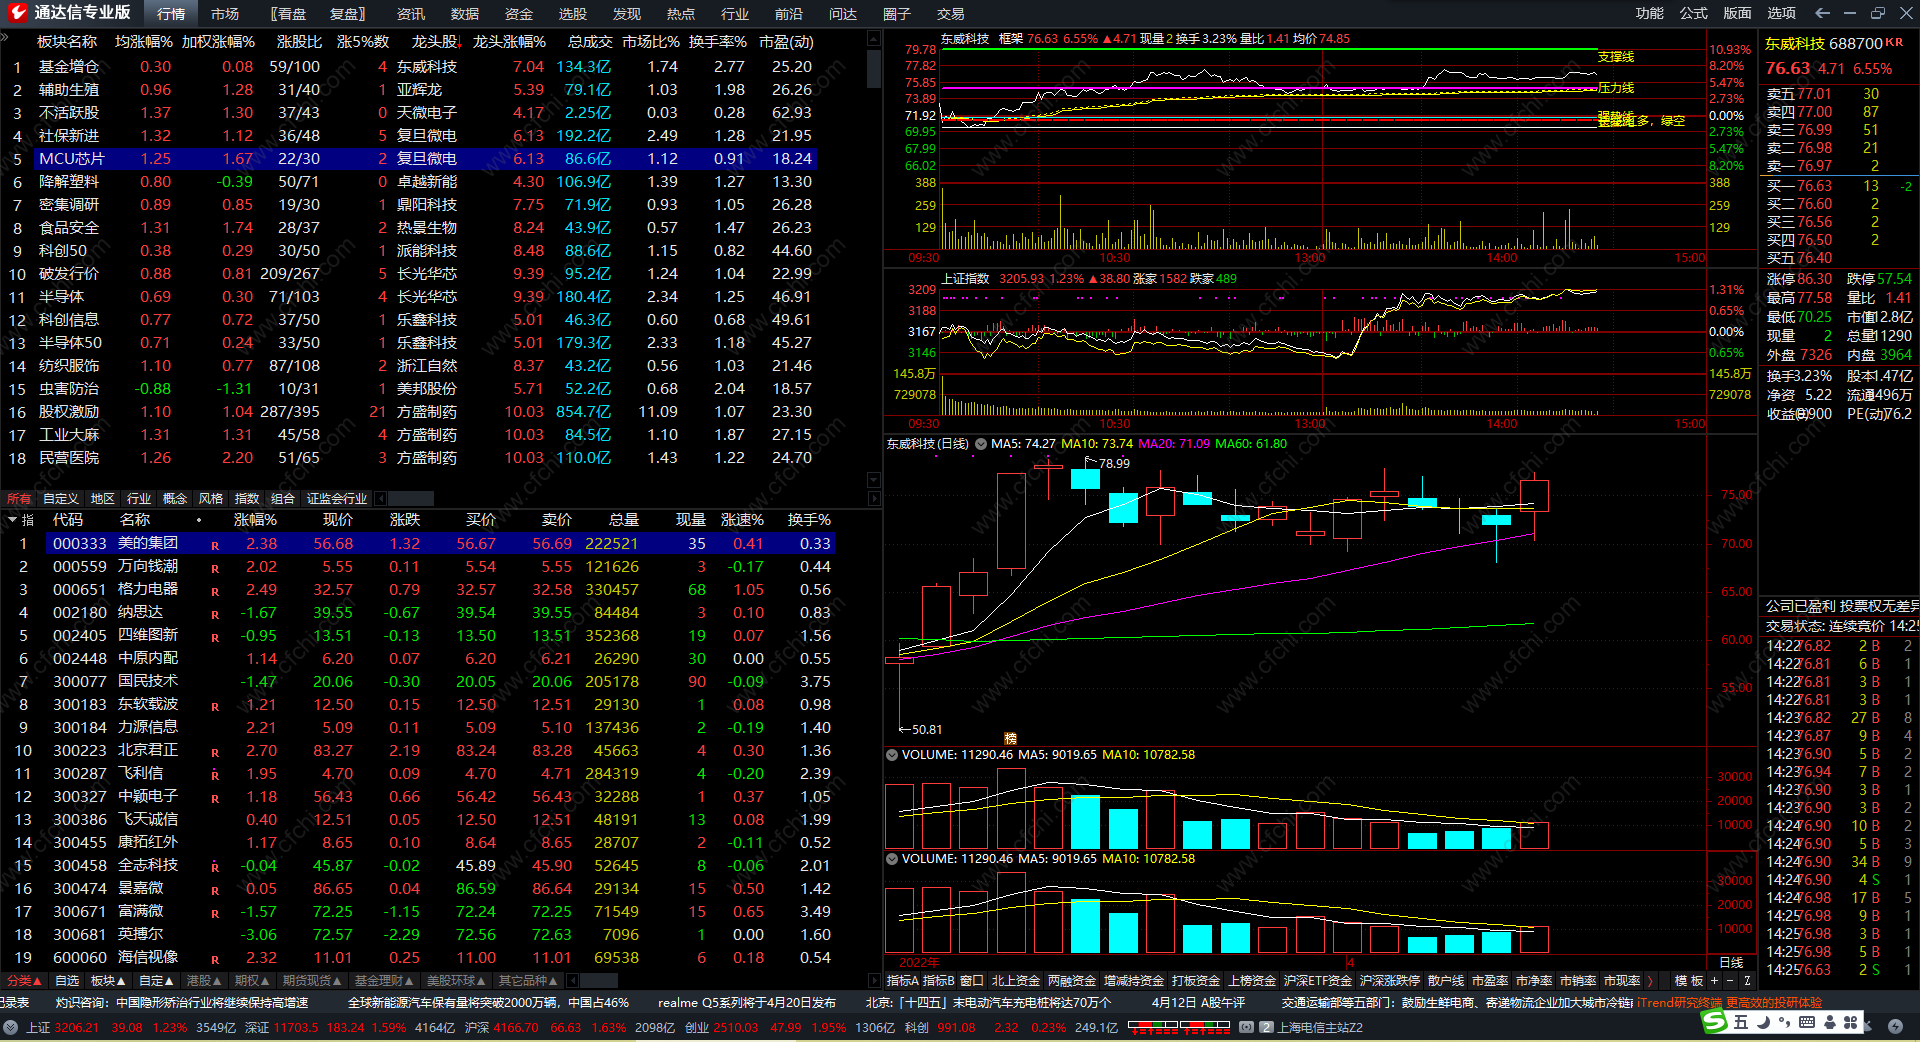The height and width of the screenshot is (1042, 1920).
Task: Open the 行情 top tab
Action: [171, 14]
